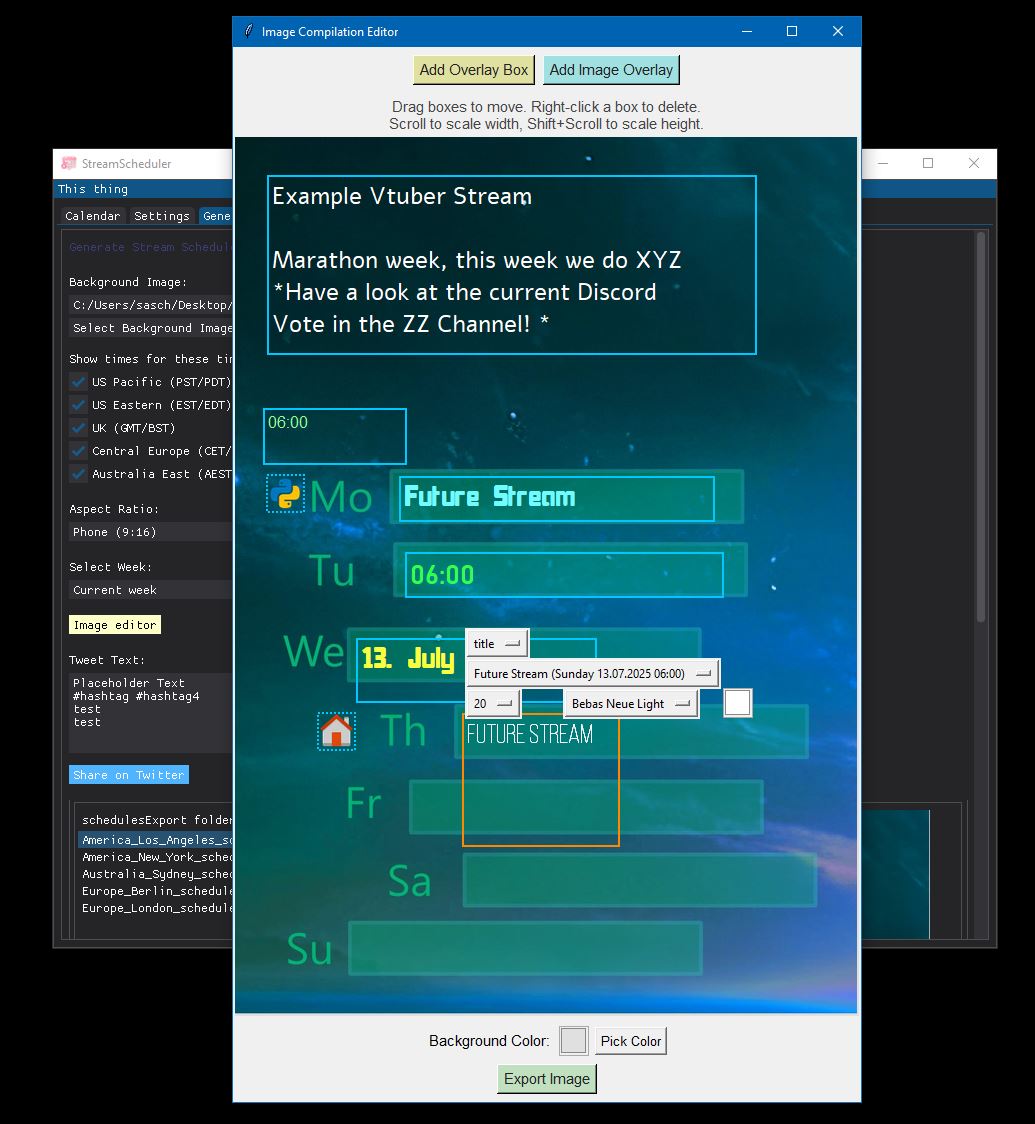The width and height of the screenshot is (1035, 1124).
Task: Uncheck the Central Europe timezone checkbox
Action: [x=77, y=451]
